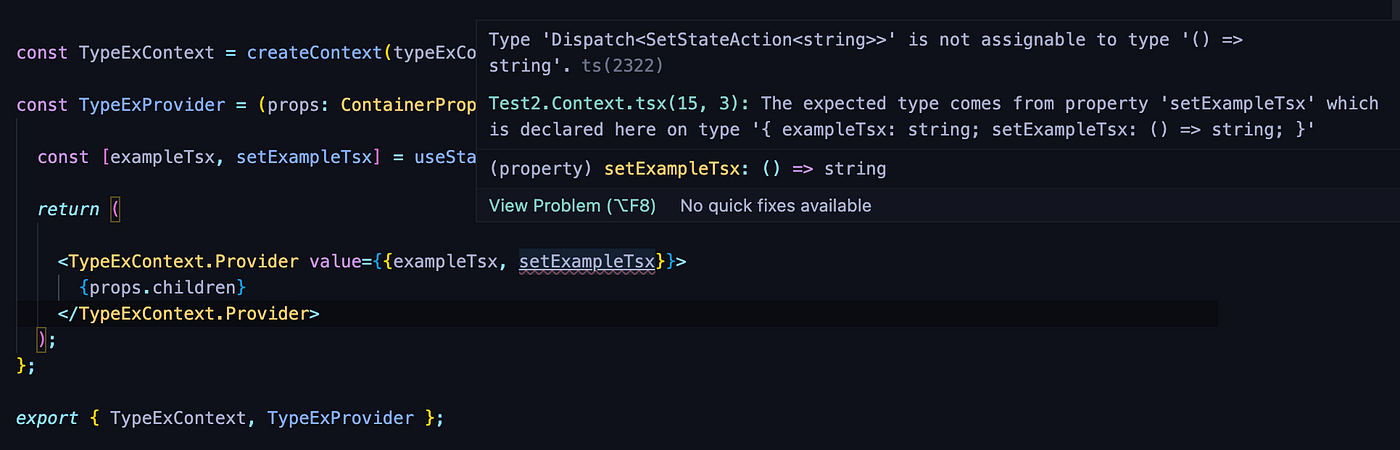Click the export keyword on last line
The image size is (1400, 450).
tap(47, 418)
